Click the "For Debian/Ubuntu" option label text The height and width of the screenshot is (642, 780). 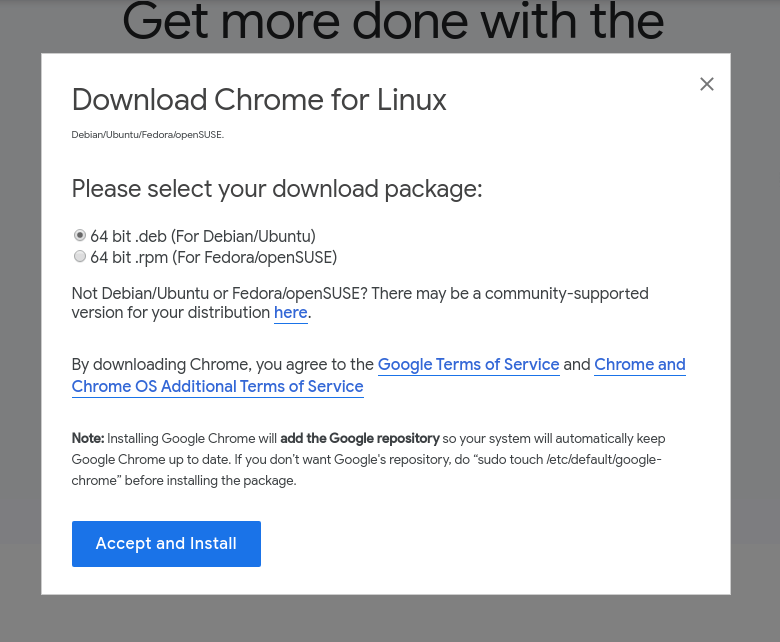point(243,237)
